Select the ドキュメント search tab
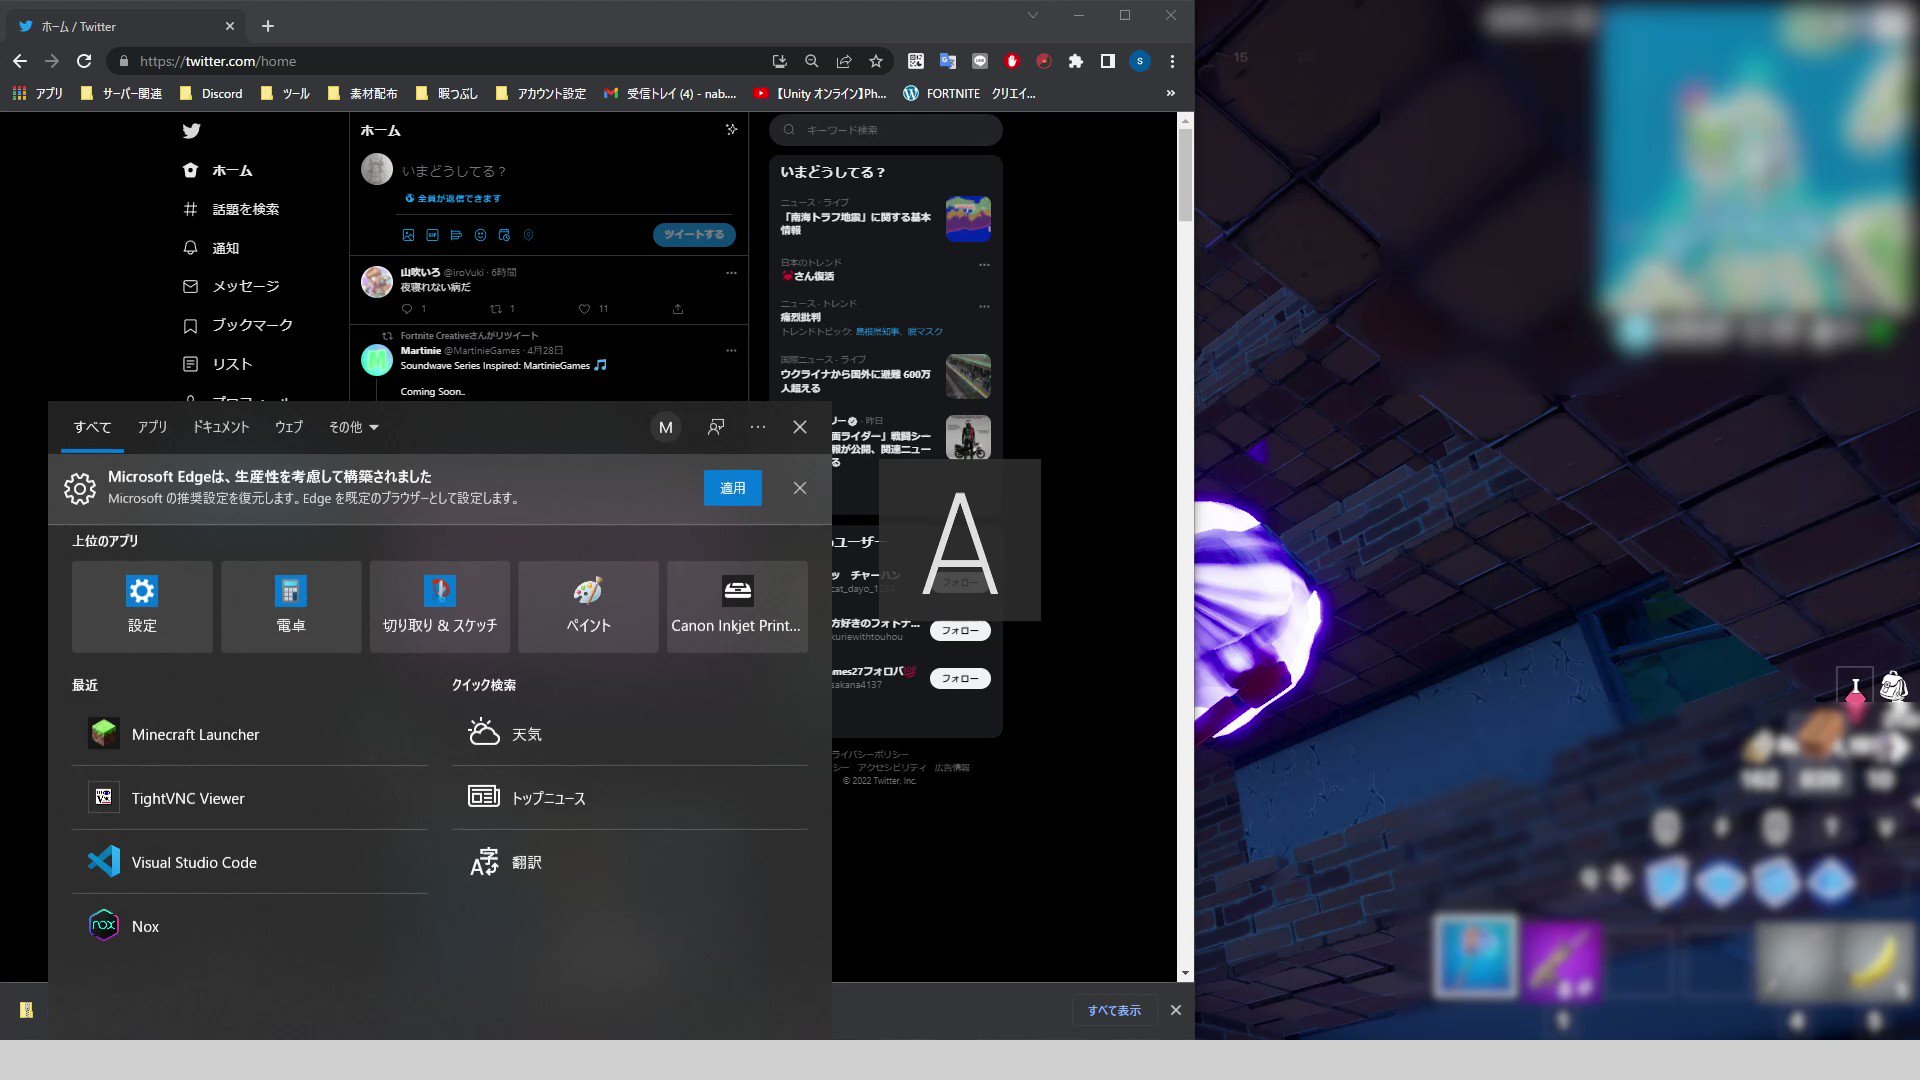This screenshot has width=1920, height=1080. [x=221, y=427]
